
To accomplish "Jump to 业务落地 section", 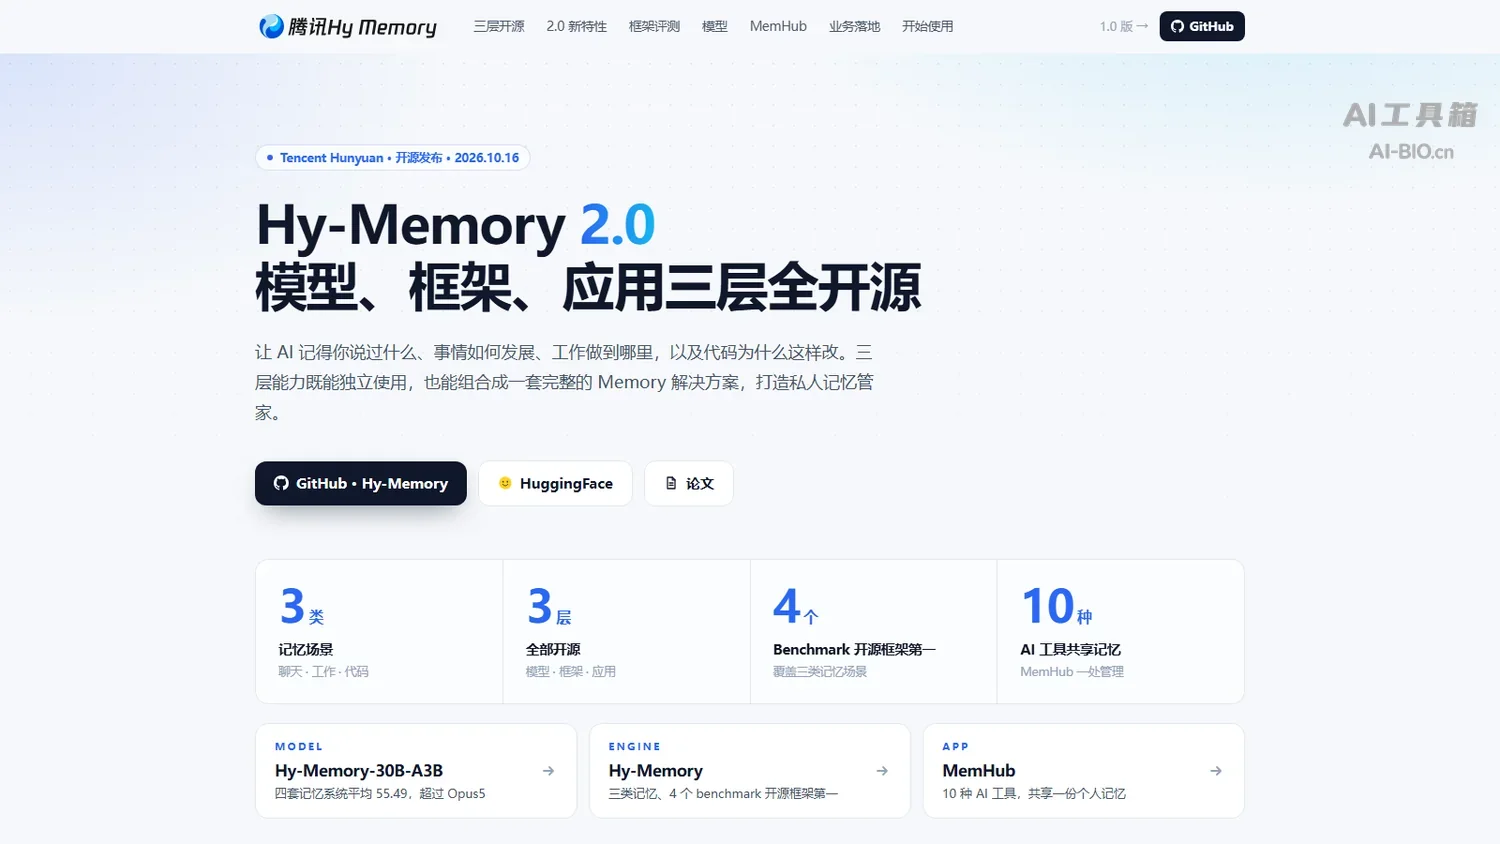I will (x=854, y=26).
